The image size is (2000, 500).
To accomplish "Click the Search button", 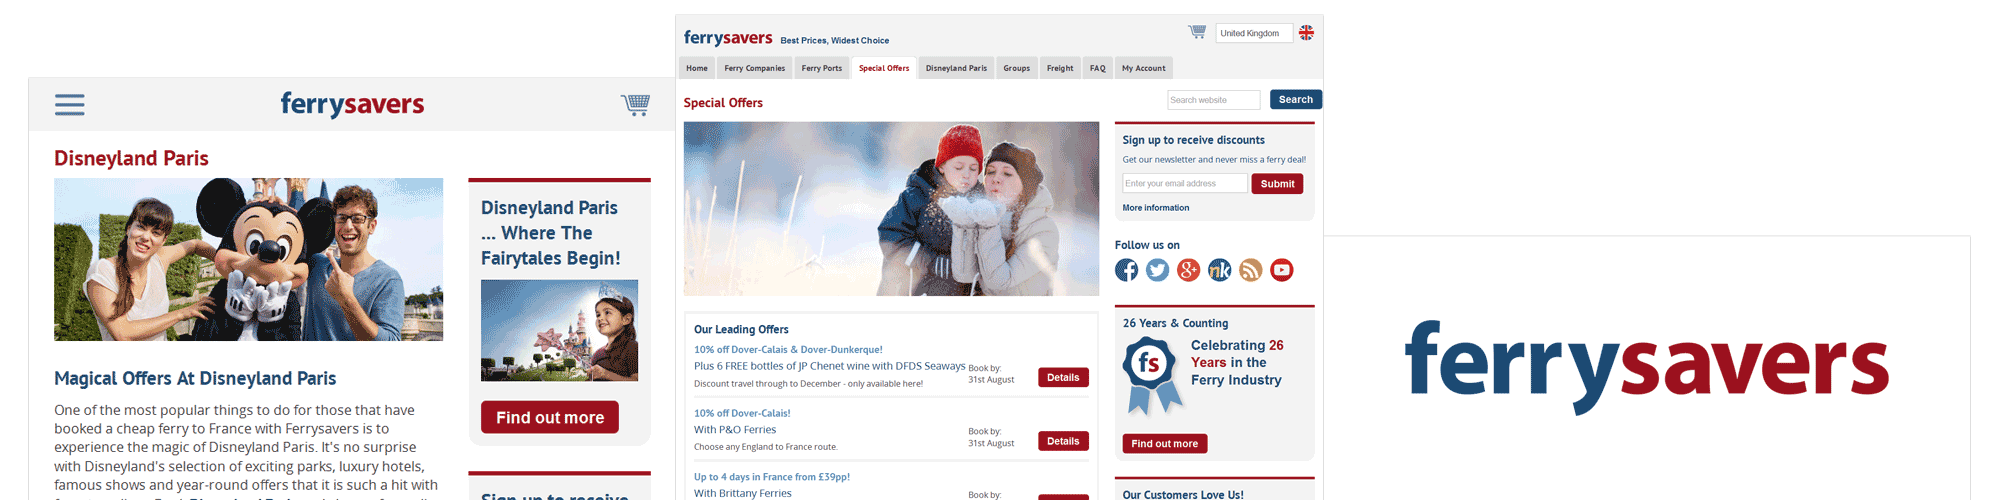I will pyautogui.click(x=1296, y=100).
